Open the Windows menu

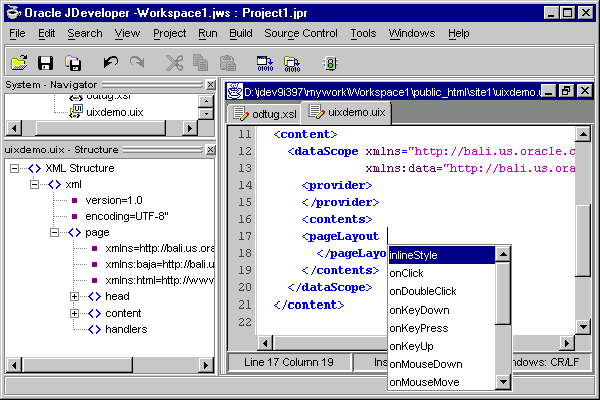point(412,33)
